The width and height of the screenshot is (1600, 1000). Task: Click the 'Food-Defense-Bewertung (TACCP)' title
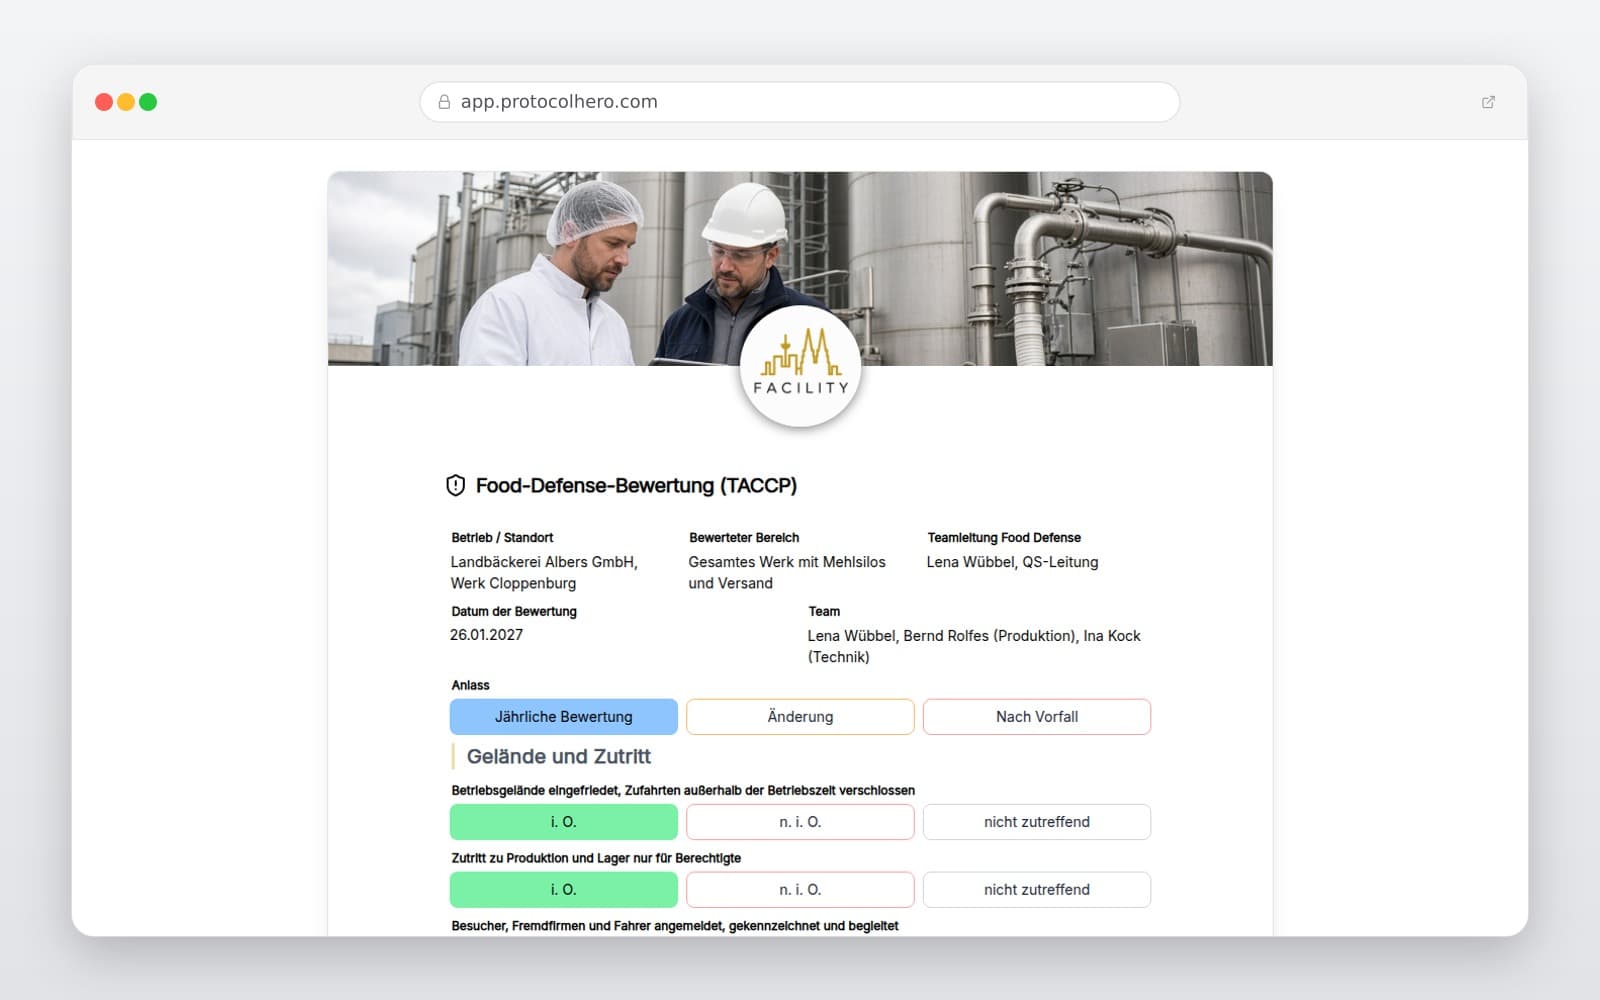(636, 486)
